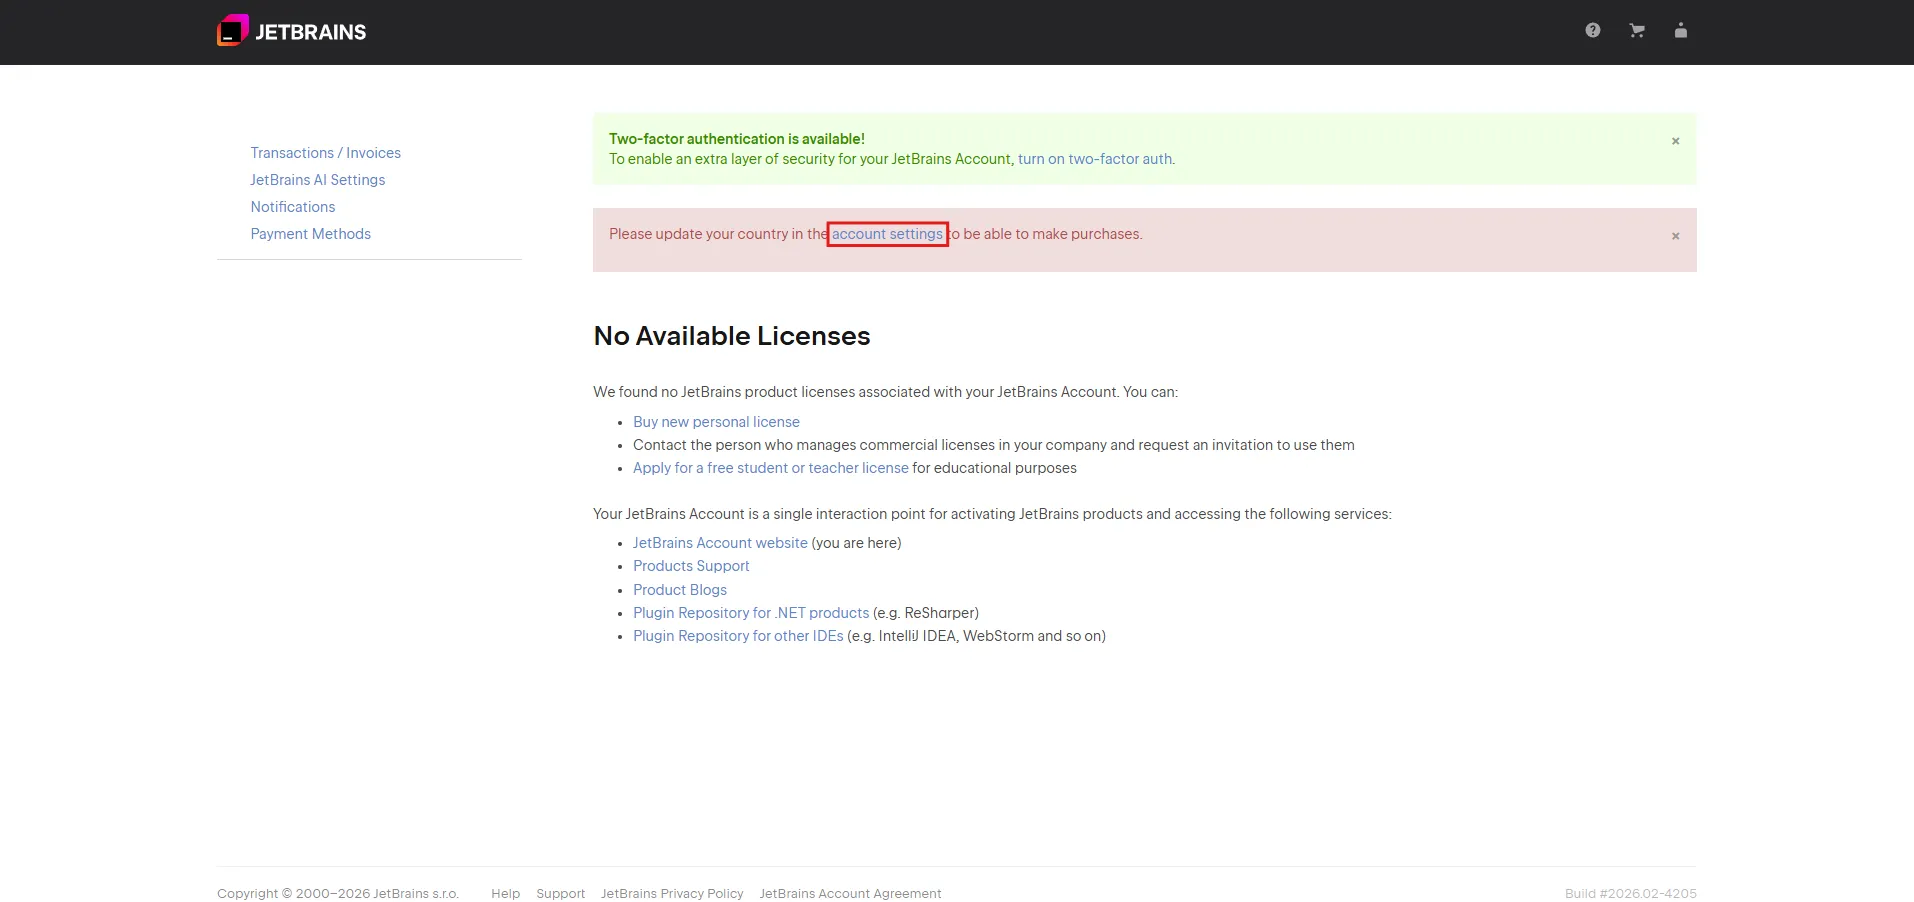The width and height of the screenshot is (1914, 902).
Task: Click the Build #2026.02-4205 text
Action: coord(1631,894)
